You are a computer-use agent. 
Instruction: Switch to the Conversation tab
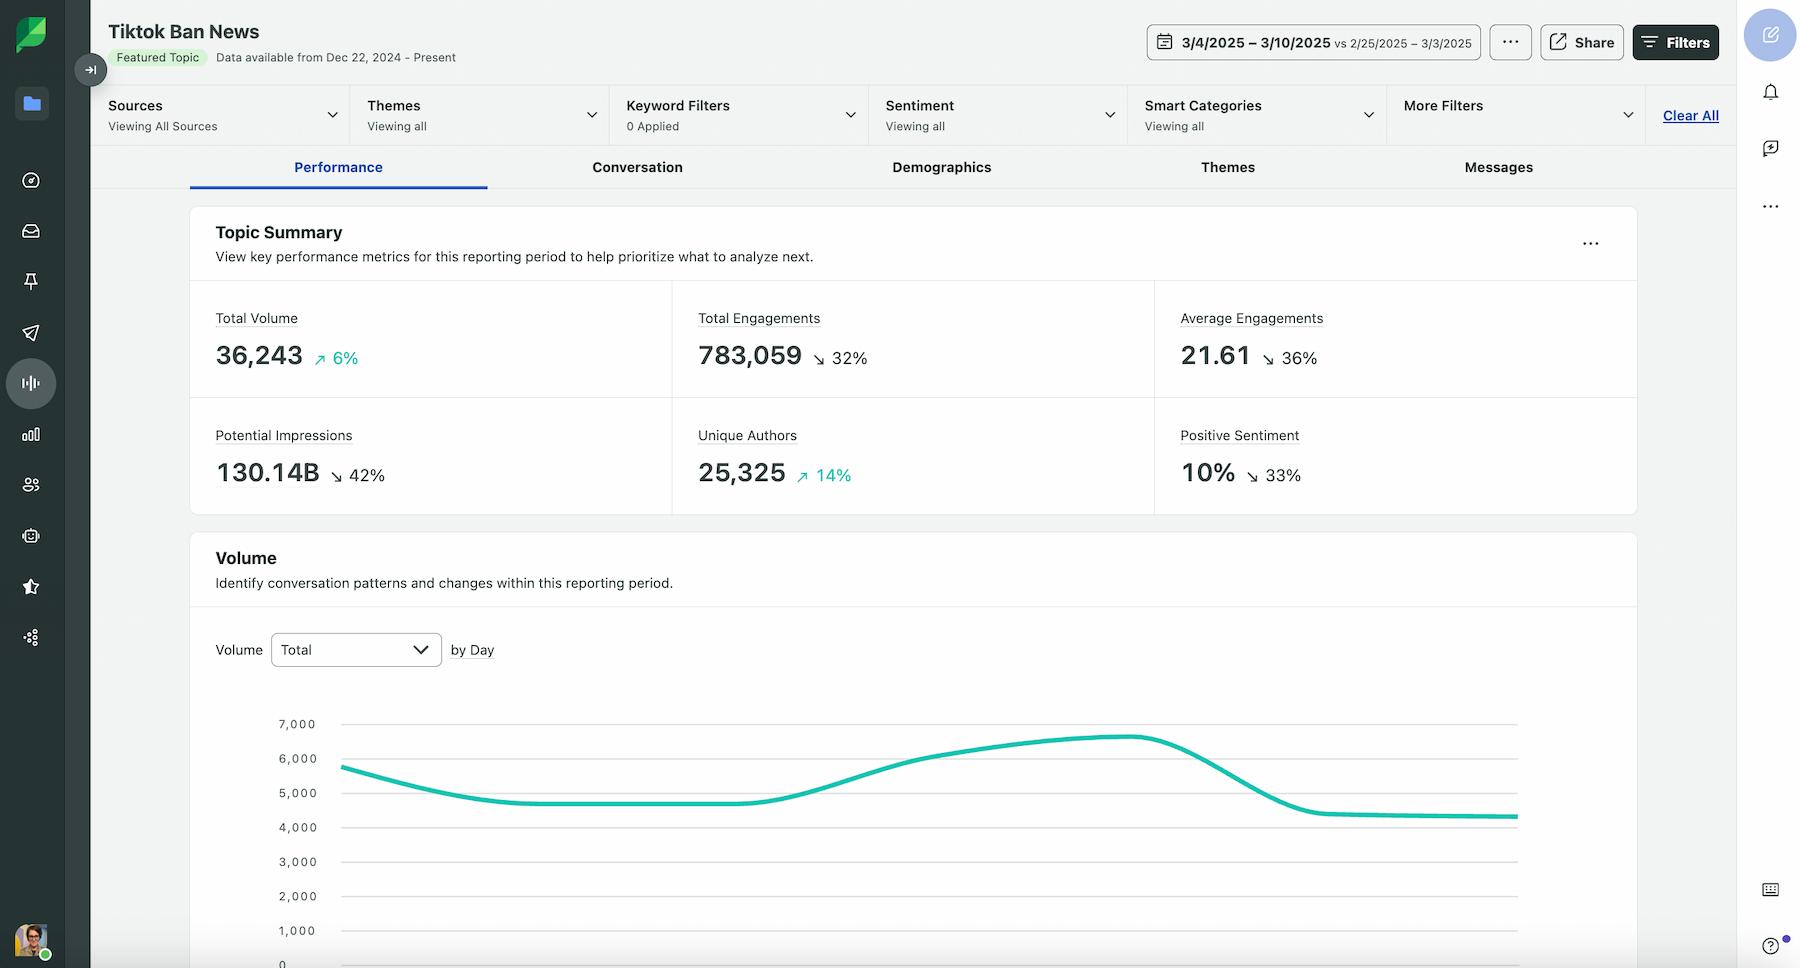tap(637, 167)
